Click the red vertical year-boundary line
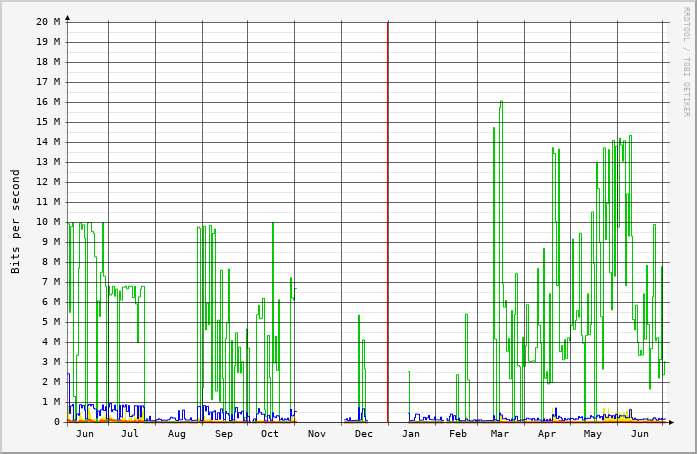This screenshot has height=454, width=697. [x=388, y=222]
